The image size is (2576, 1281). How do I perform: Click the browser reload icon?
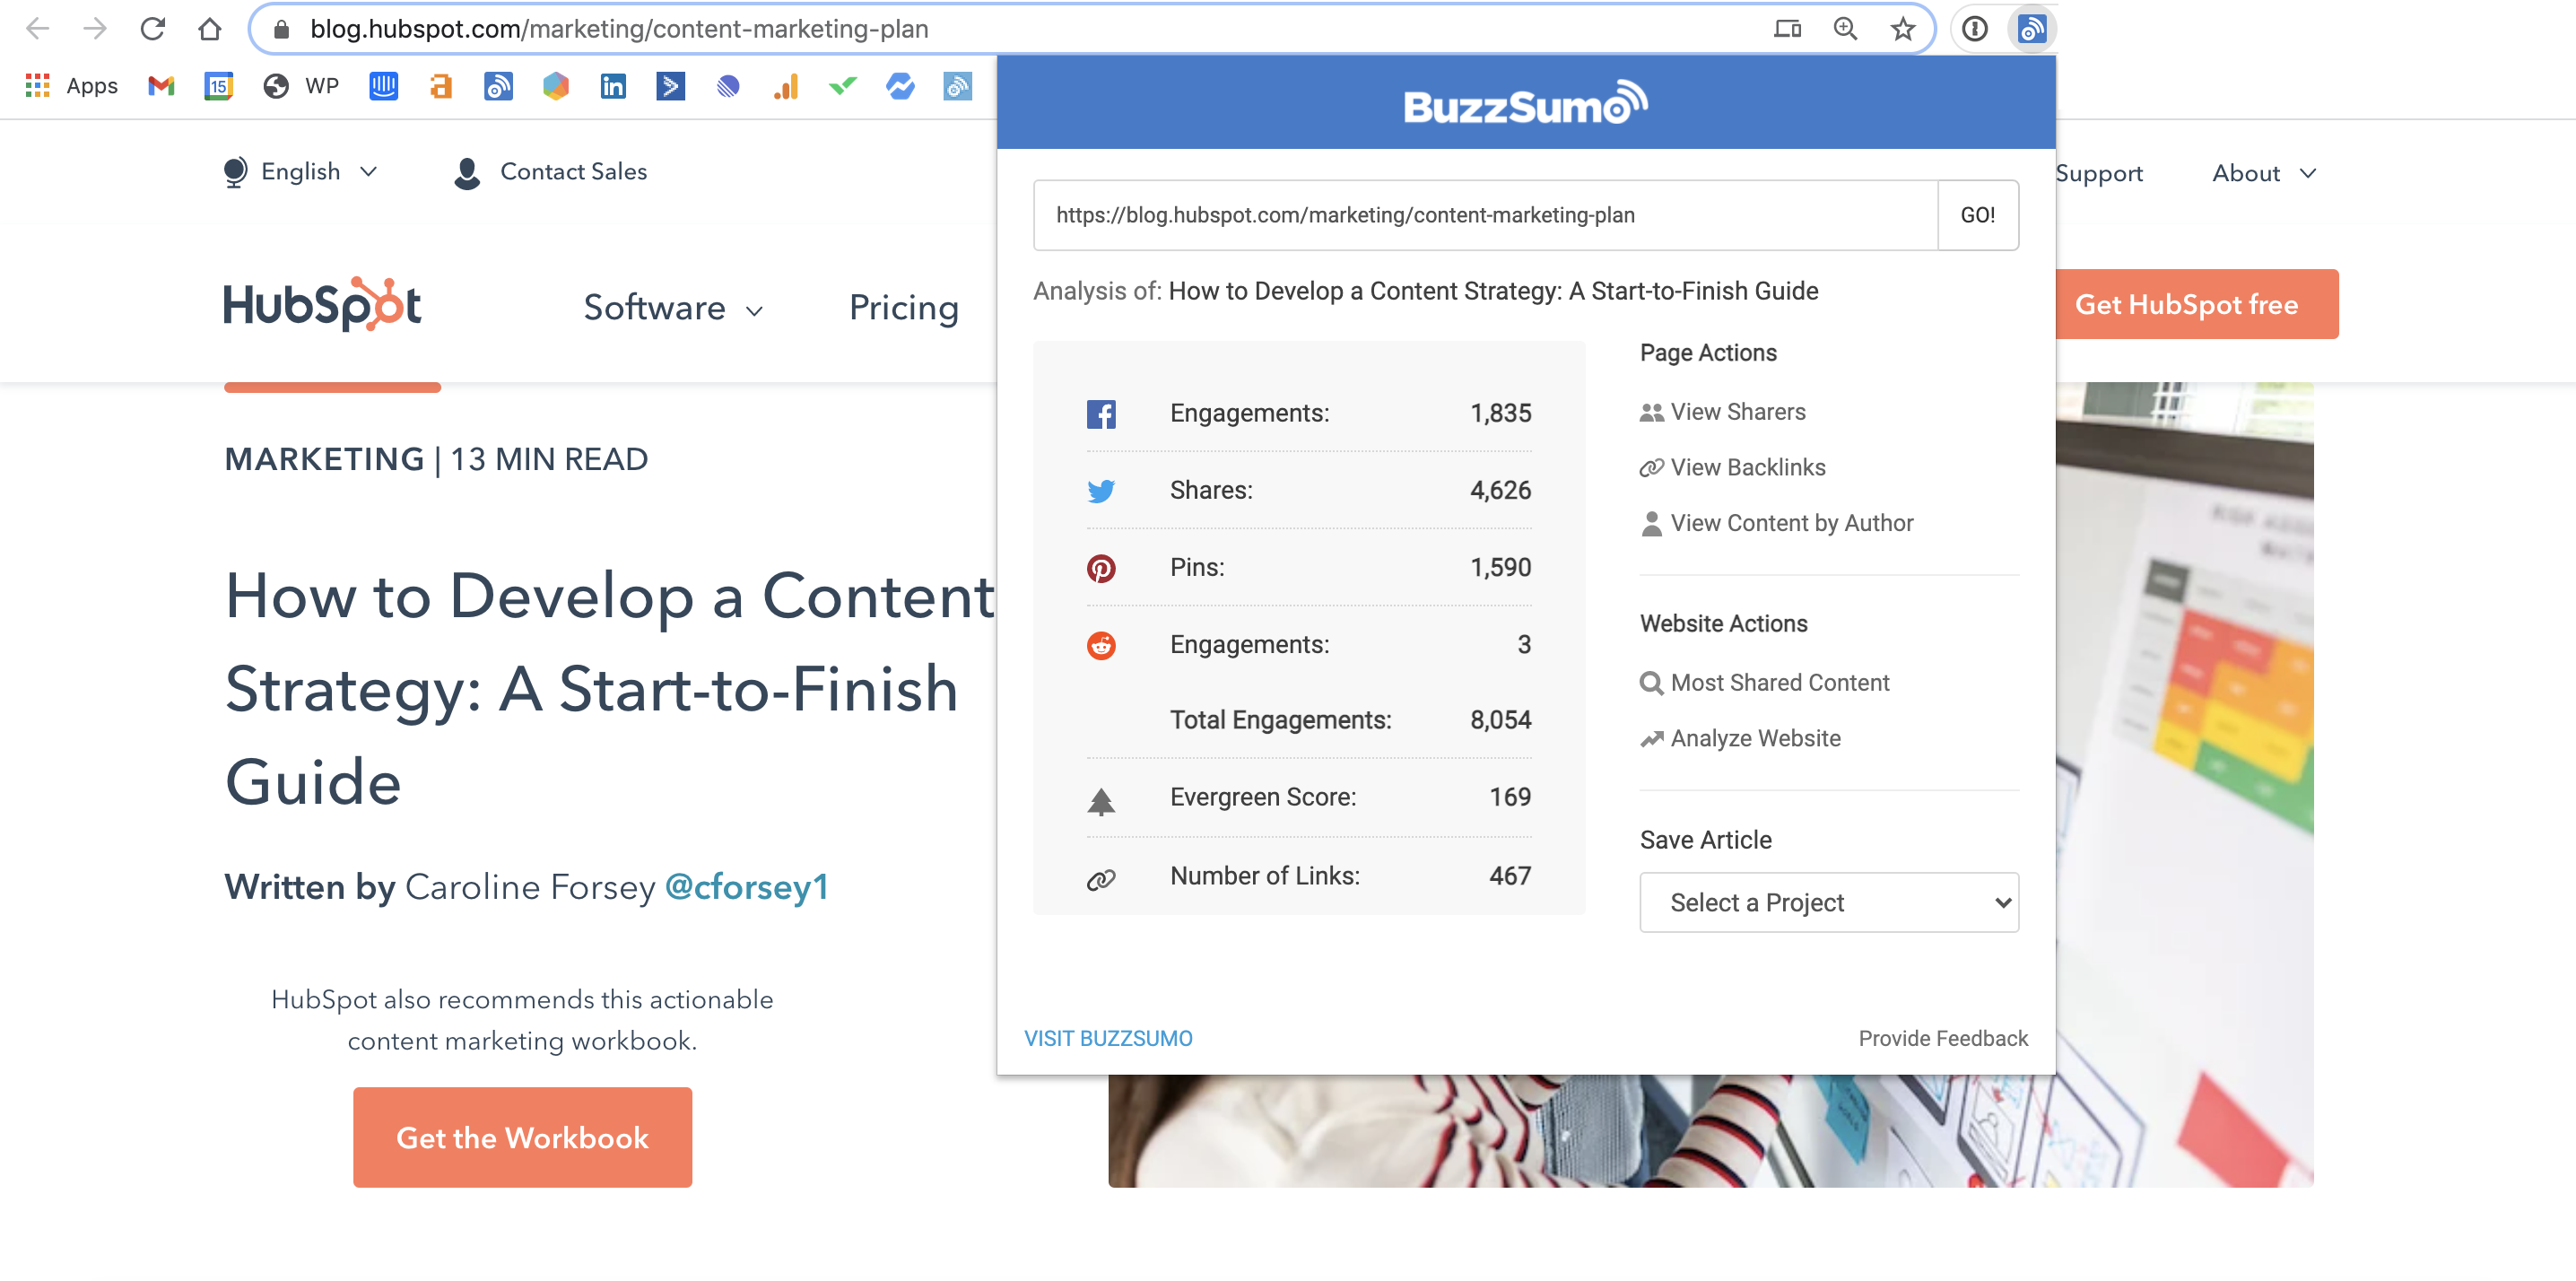click(x=152, y=29)
